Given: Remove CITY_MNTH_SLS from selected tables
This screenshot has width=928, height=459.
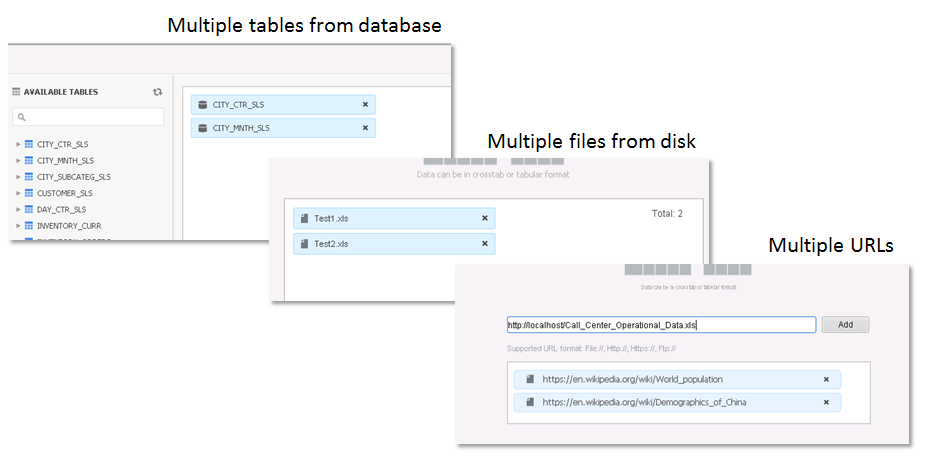Looking at the screenshot, I should point(365,128).
